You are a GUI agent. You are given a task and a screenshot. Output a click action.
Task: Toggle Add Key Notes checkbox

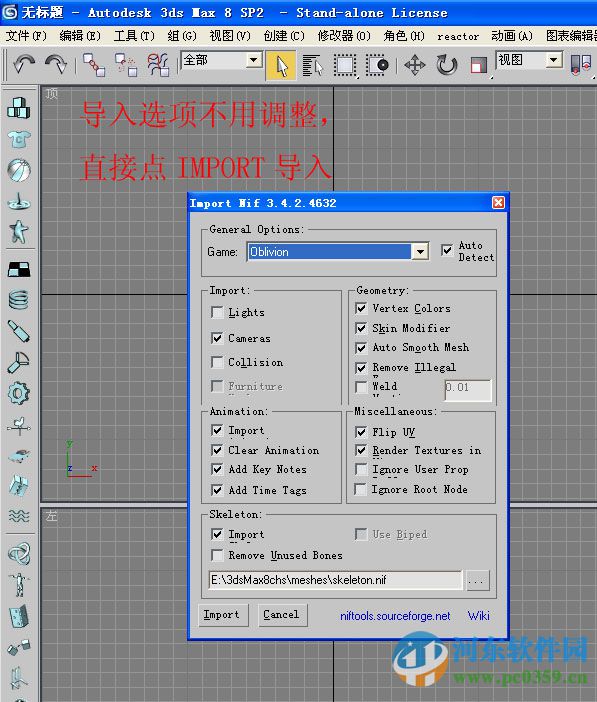point(217,469)
